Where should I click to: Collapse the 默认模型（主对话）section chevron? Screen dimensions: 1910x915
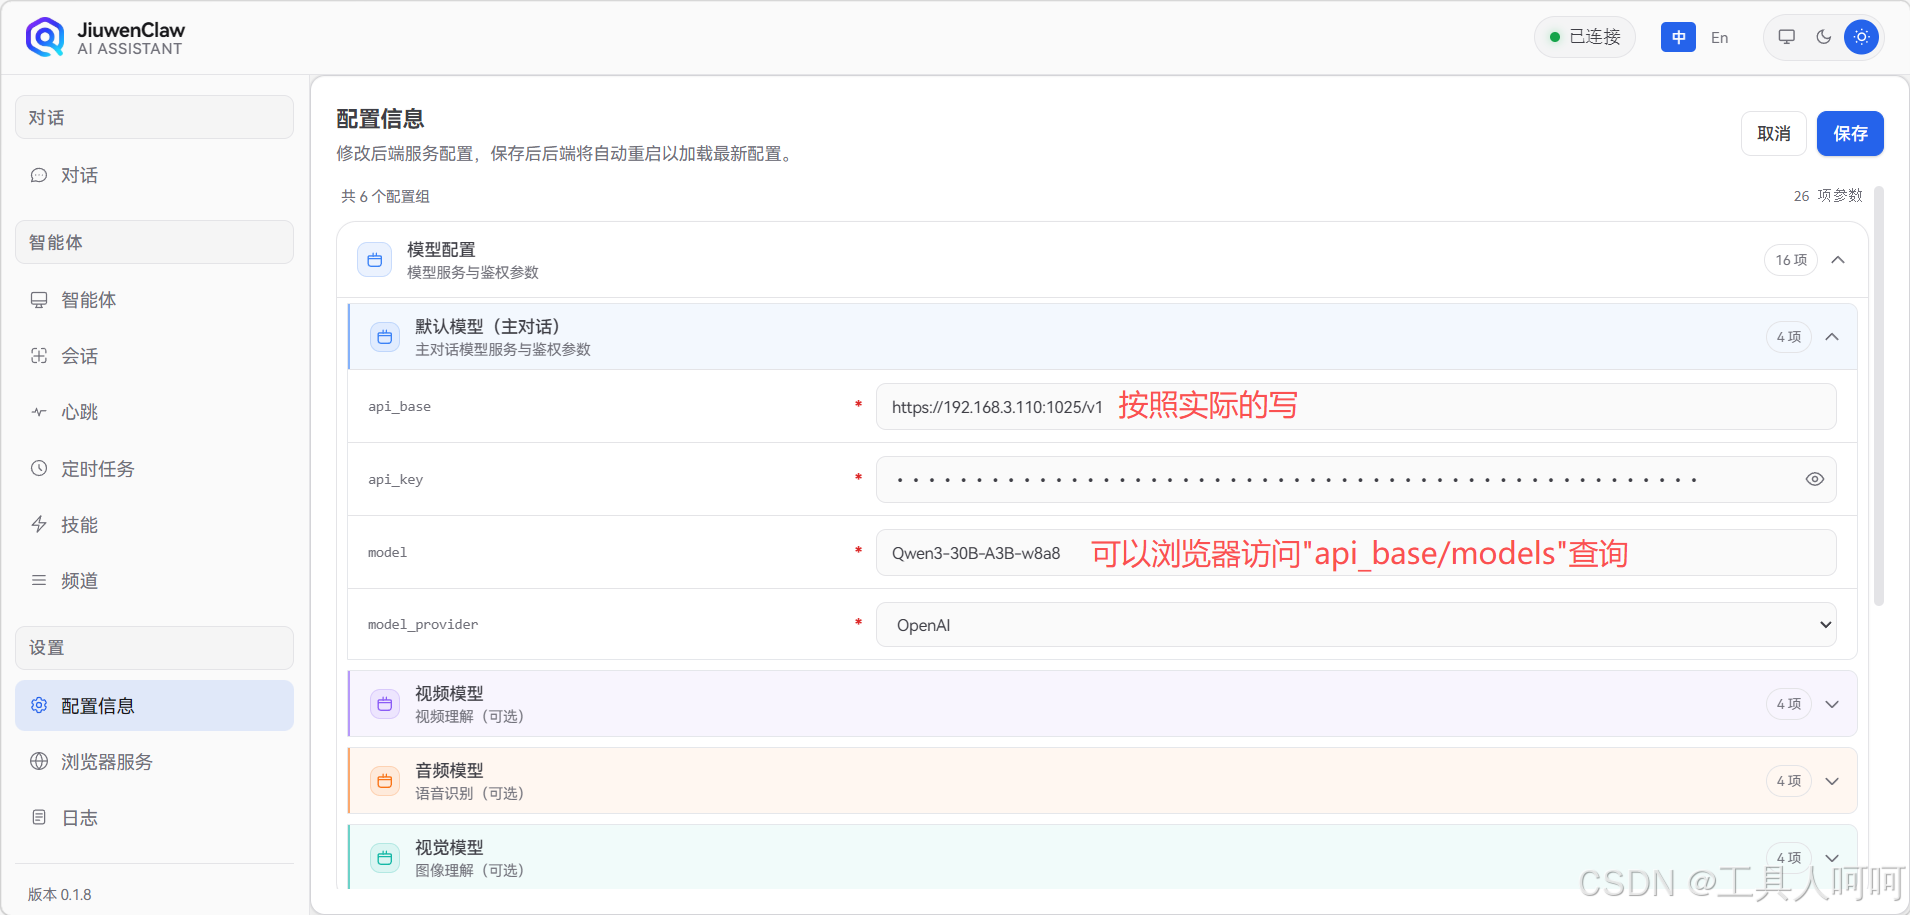coord(1832,337)
